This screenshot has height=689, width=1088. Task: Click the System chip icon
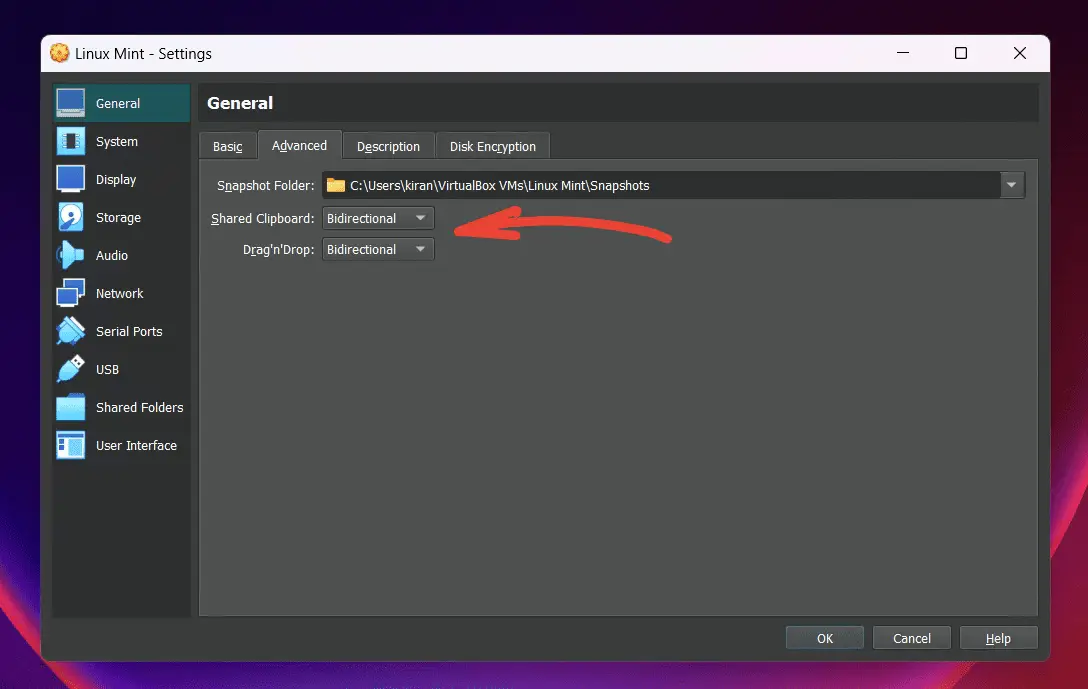tap(70, 142)
